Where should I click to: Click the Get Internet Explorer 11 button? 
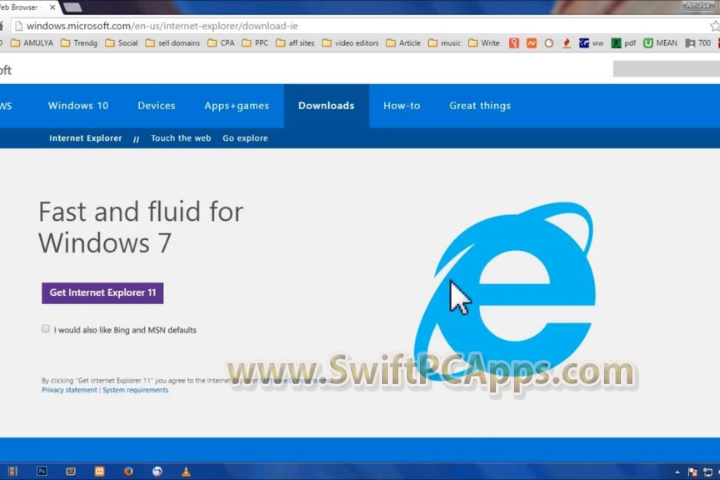point(102,293)
